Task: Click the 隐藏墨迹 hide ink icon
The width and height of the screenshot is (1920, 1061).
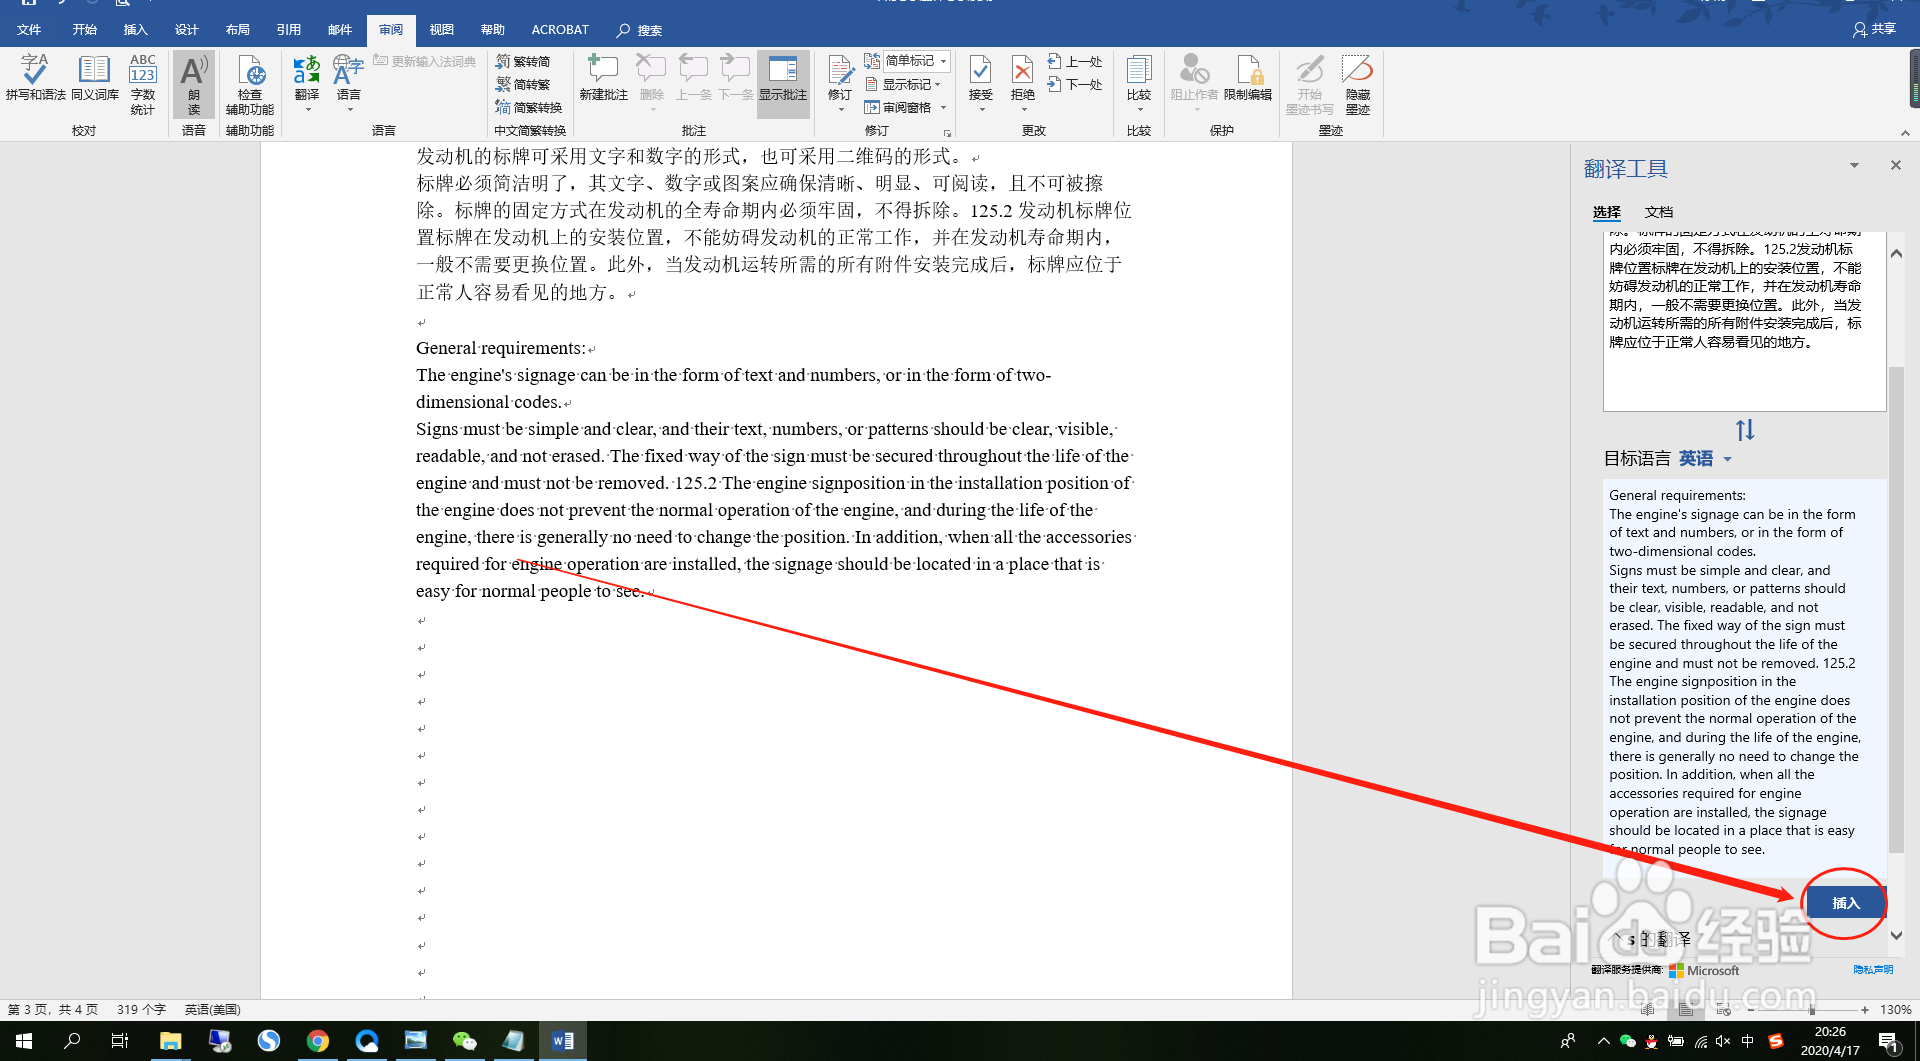Action: 1358,84
